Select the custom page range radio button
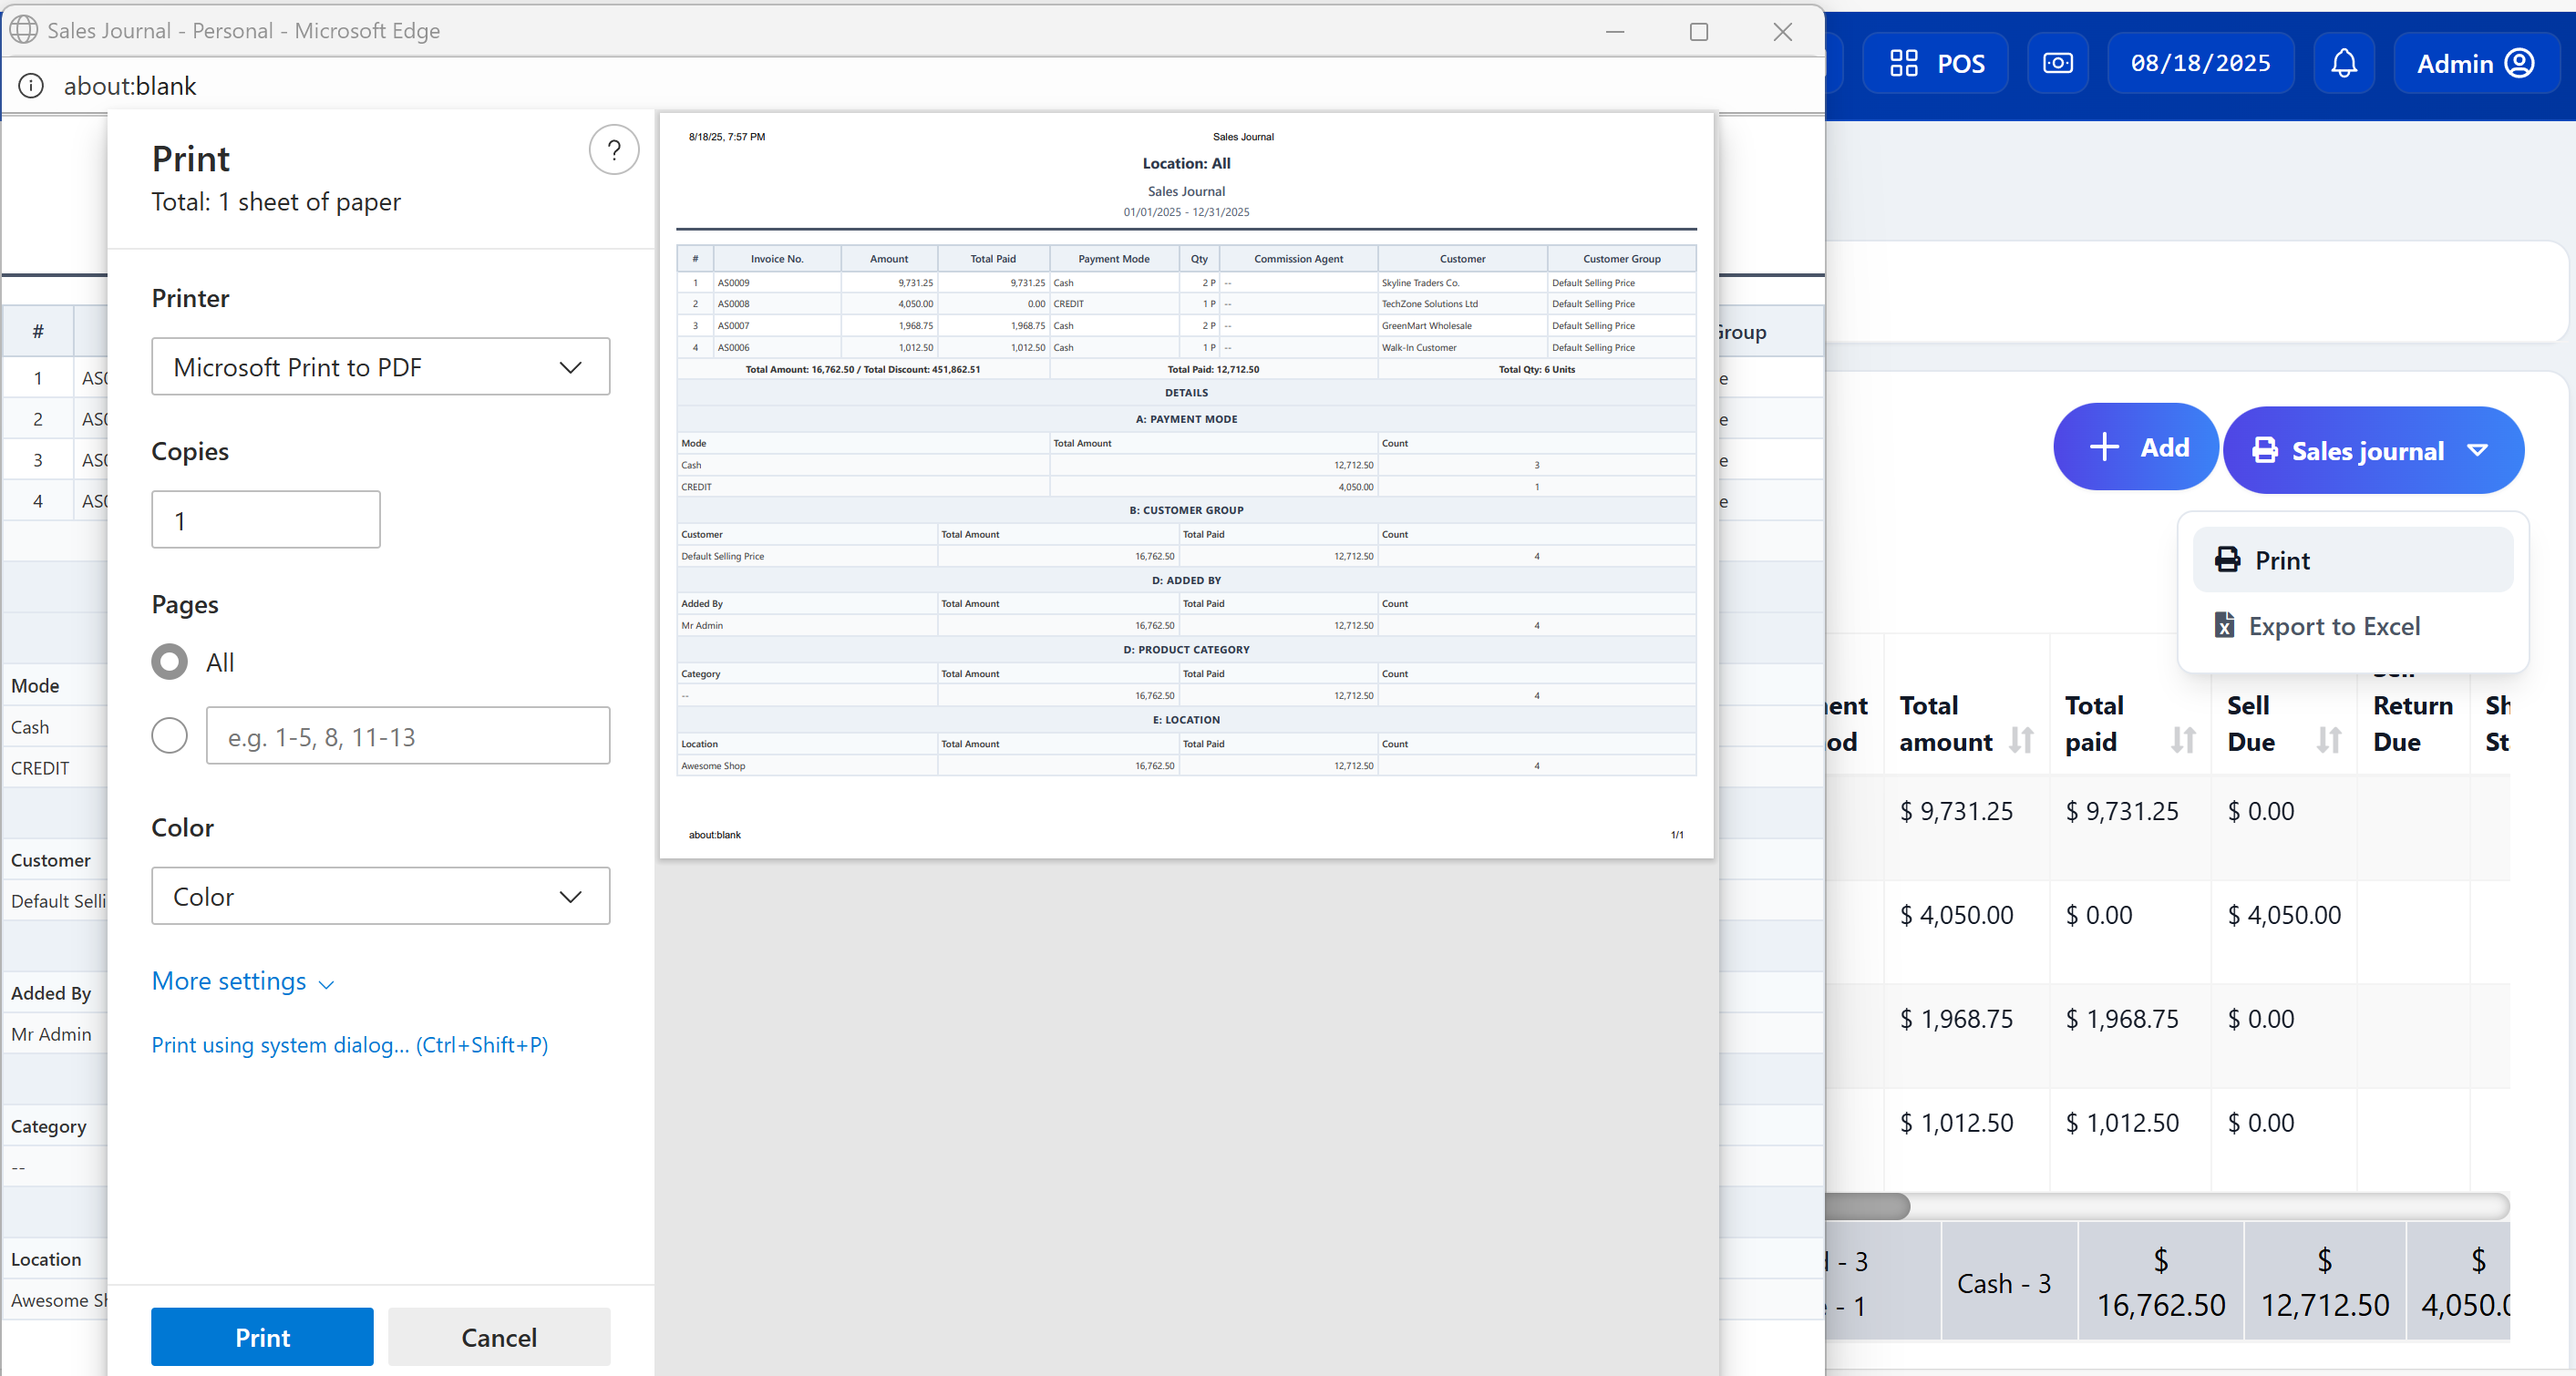The image size is (2576, 1376). click(x=169, y=736)
